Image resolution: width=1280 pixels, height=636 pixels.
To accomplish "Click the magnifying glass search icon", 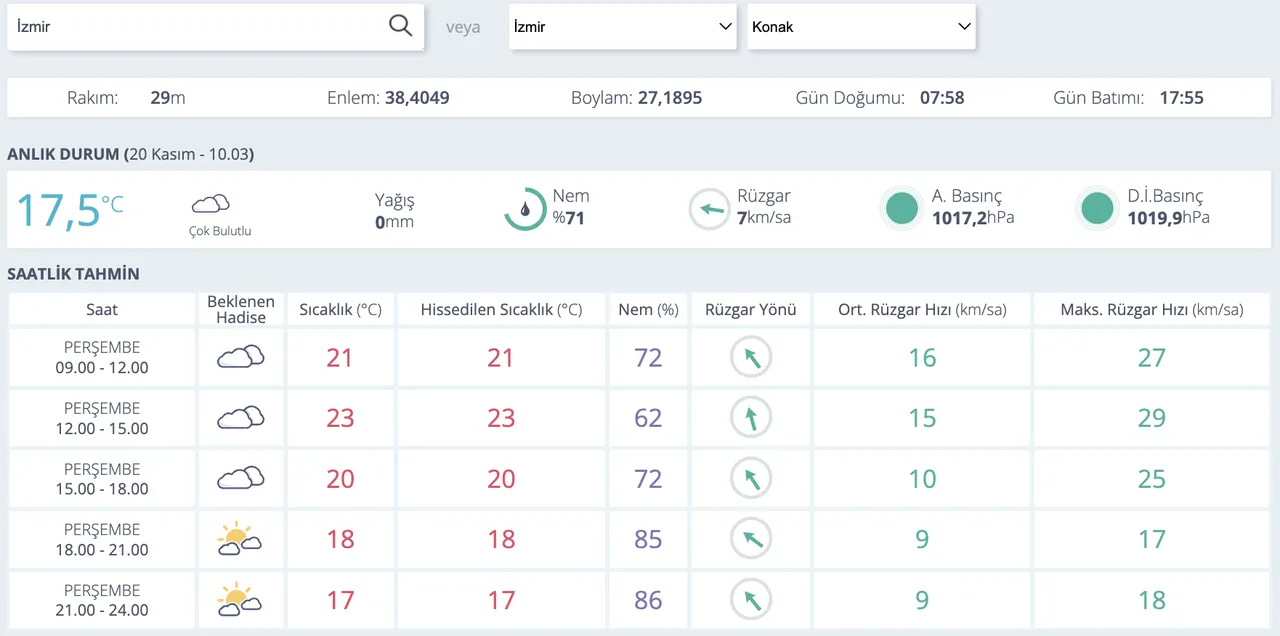I will 400,27.
